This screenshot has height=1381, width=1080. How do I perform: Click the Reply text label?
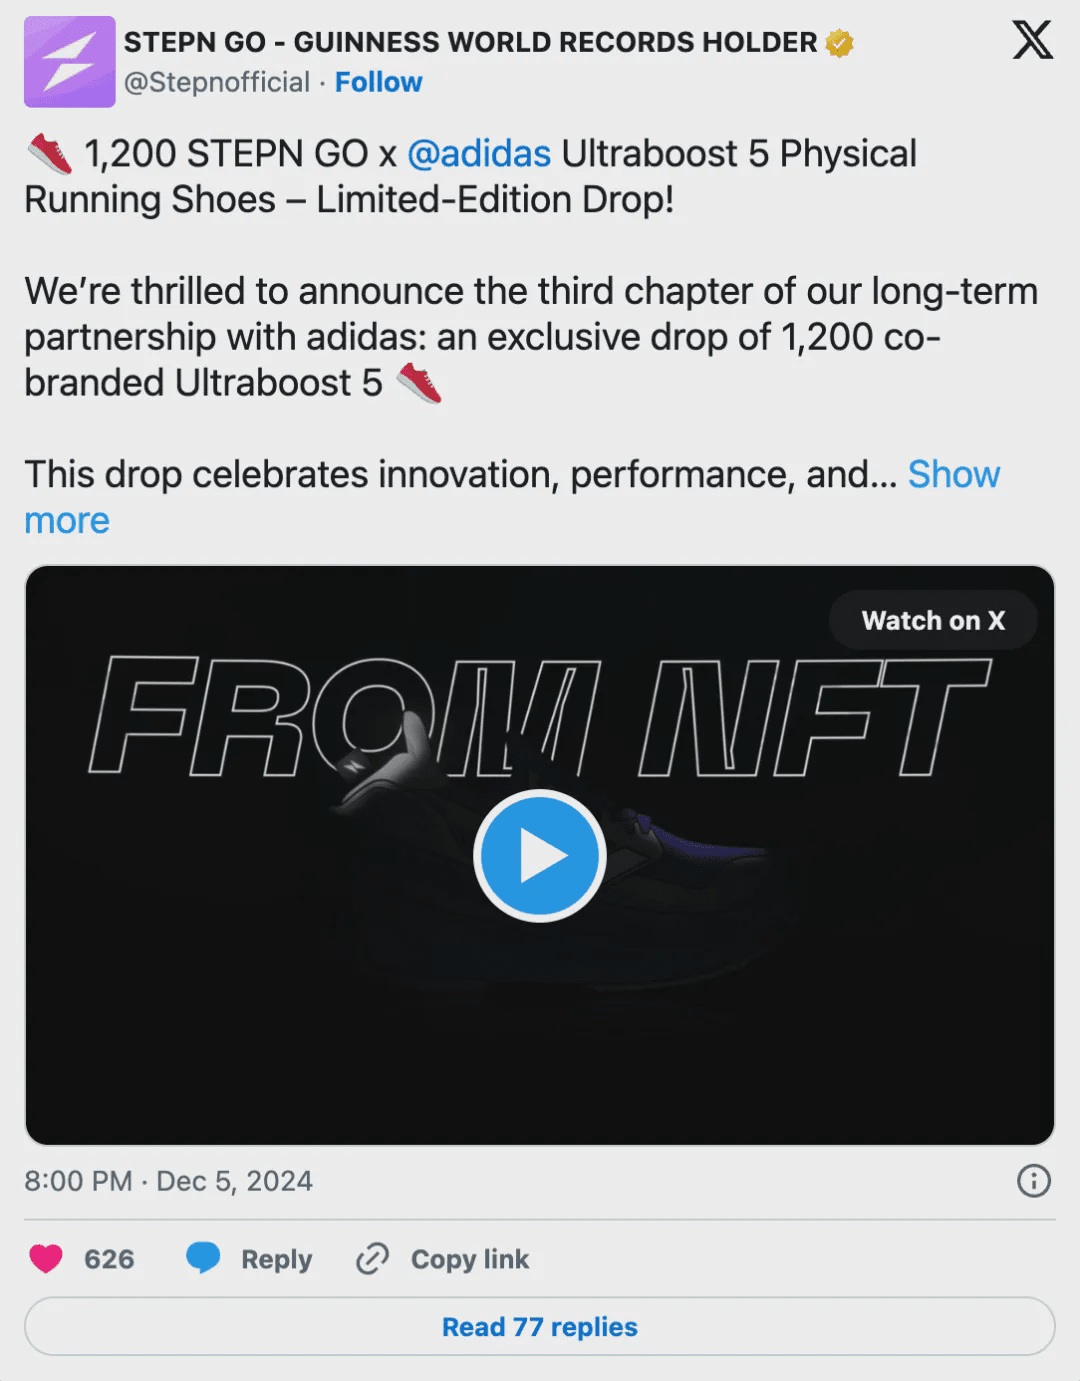tap(276, 1259)
